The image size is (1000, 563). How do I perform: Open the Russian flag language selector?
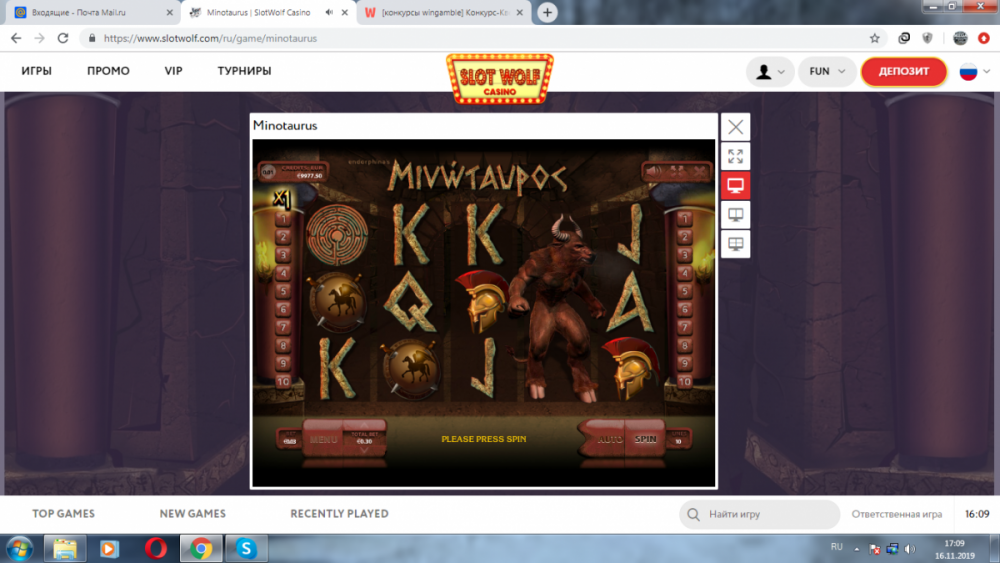[974, 72]
